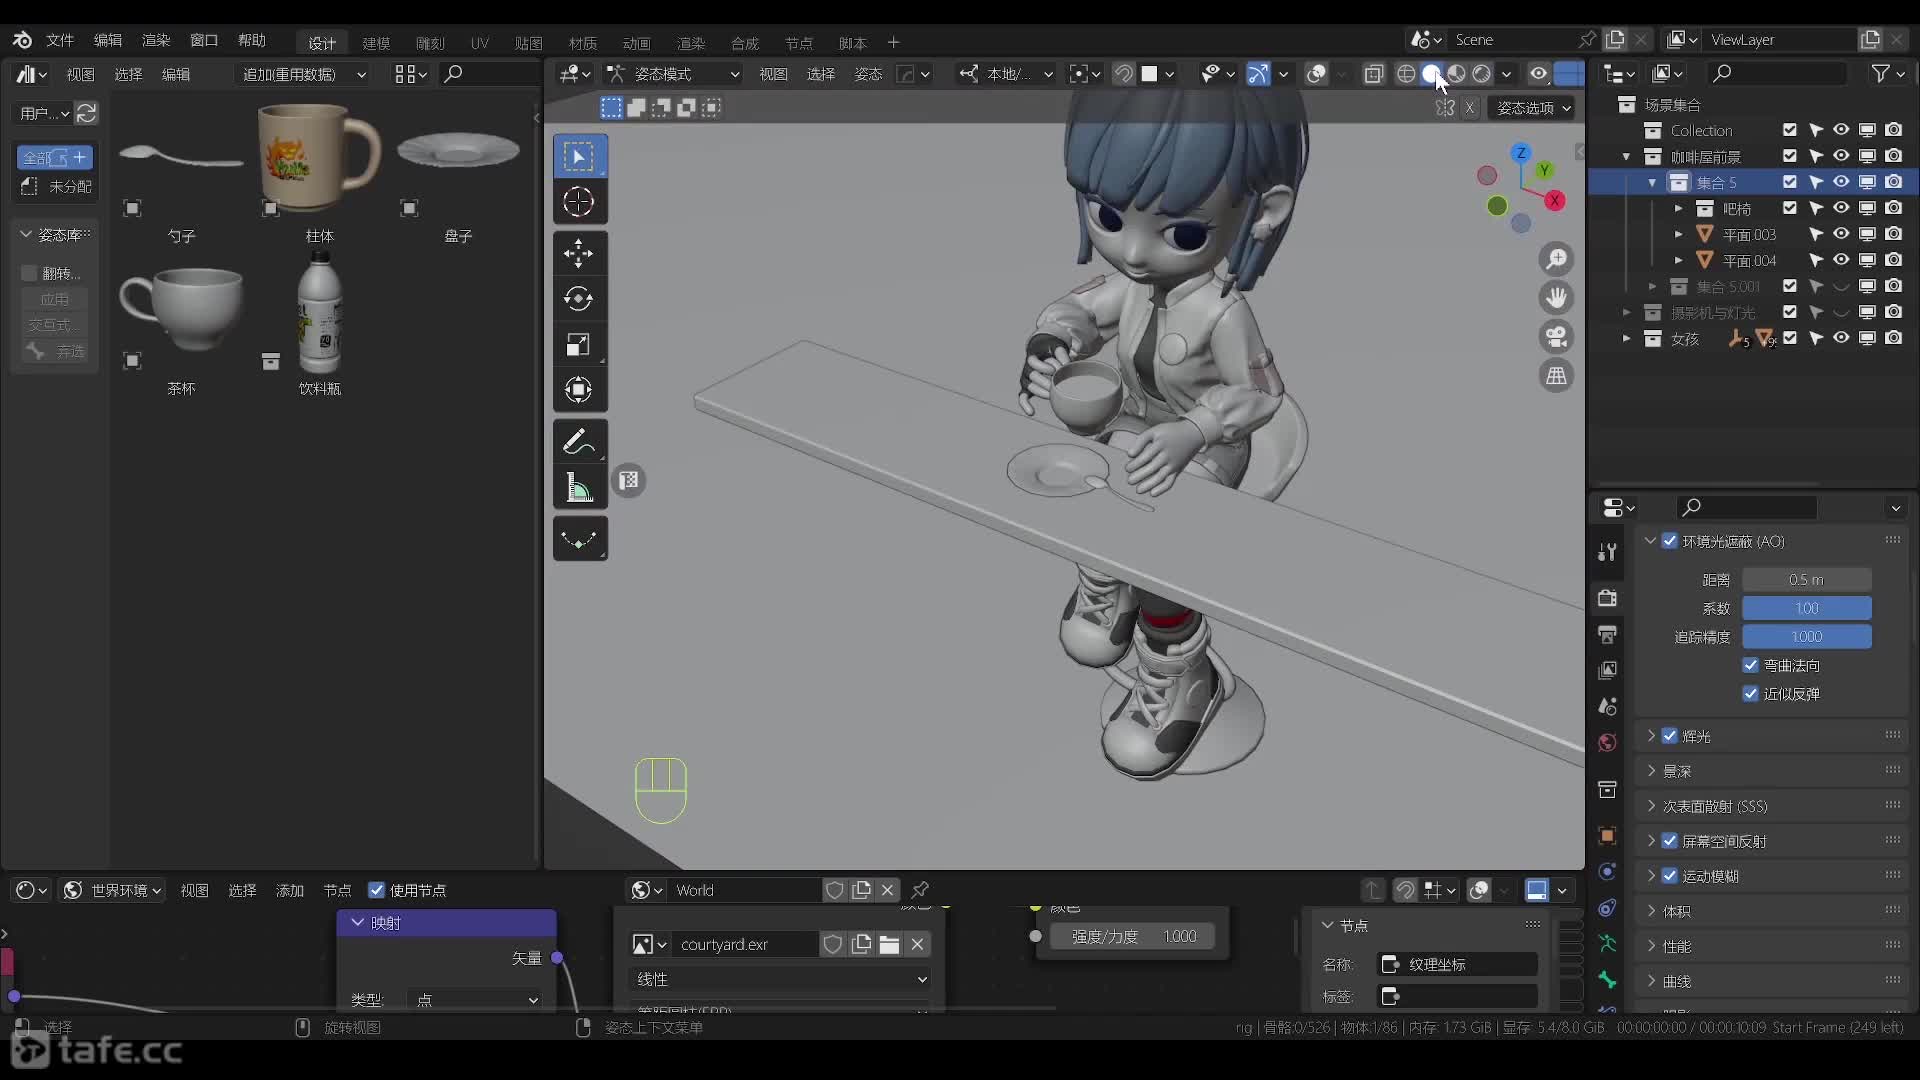Adjust the 追踪精度 slider

tap(1807, 636)
